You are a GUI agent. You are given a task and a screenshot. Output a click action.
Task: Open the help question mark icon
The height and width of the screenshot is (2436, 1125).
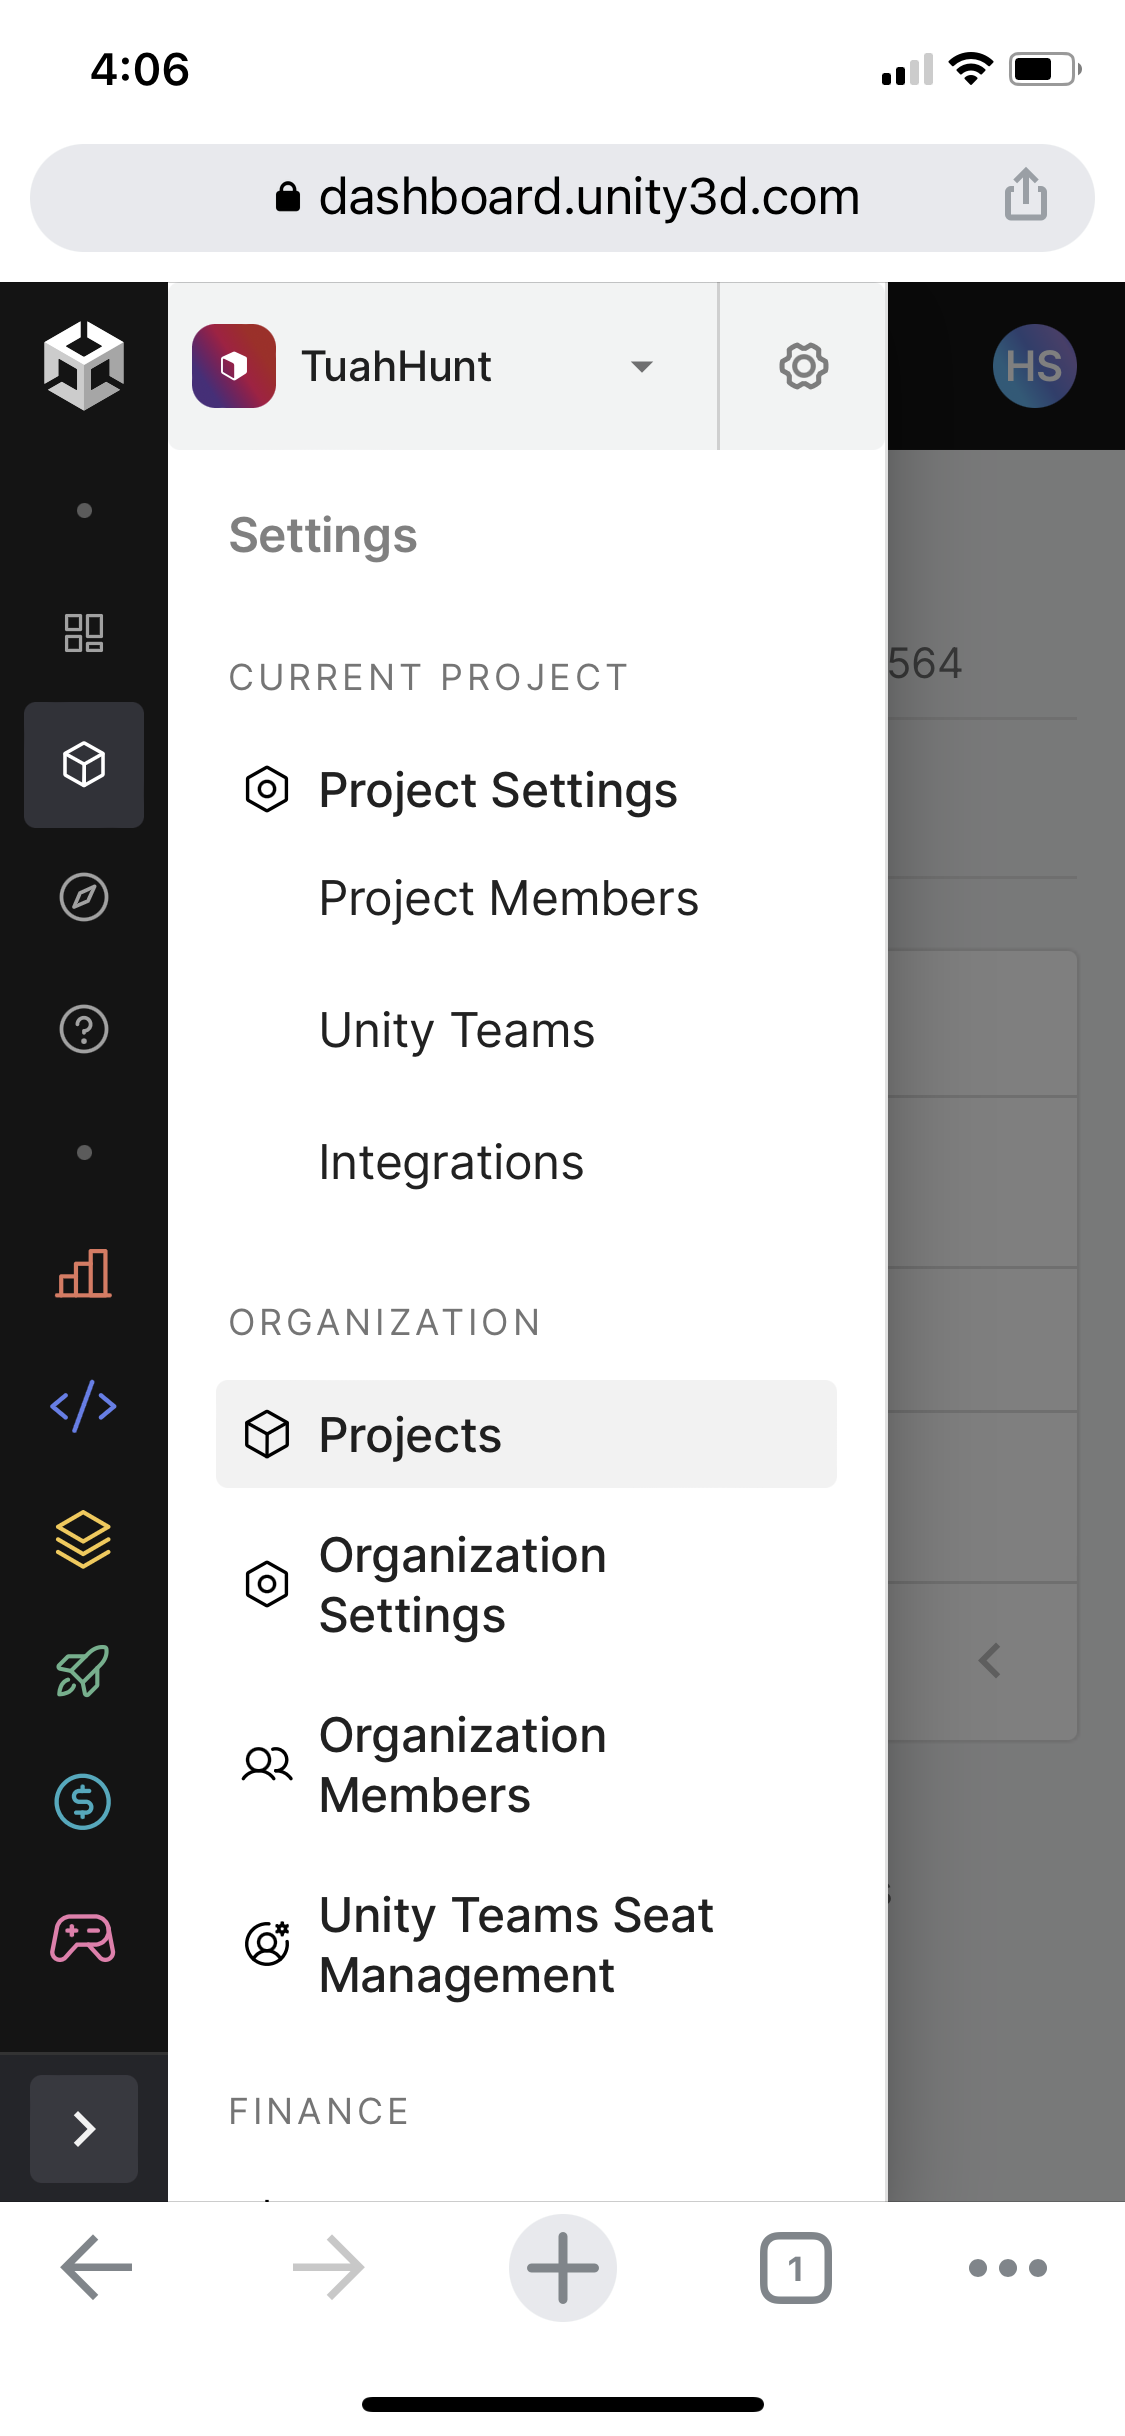click(84, 1029)
